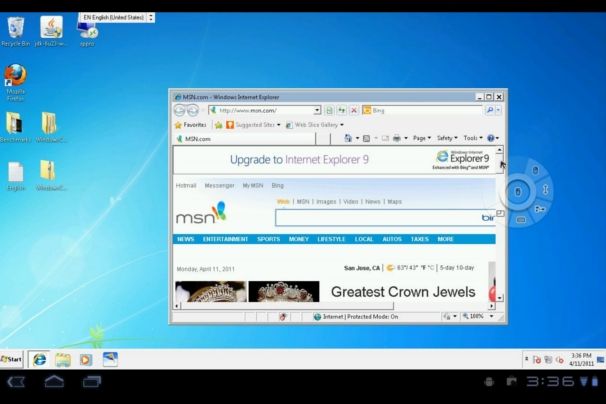606x404 pixels.
Task: Click the vertical scrollbar down arrow in IE
Action: coord(500,298)
